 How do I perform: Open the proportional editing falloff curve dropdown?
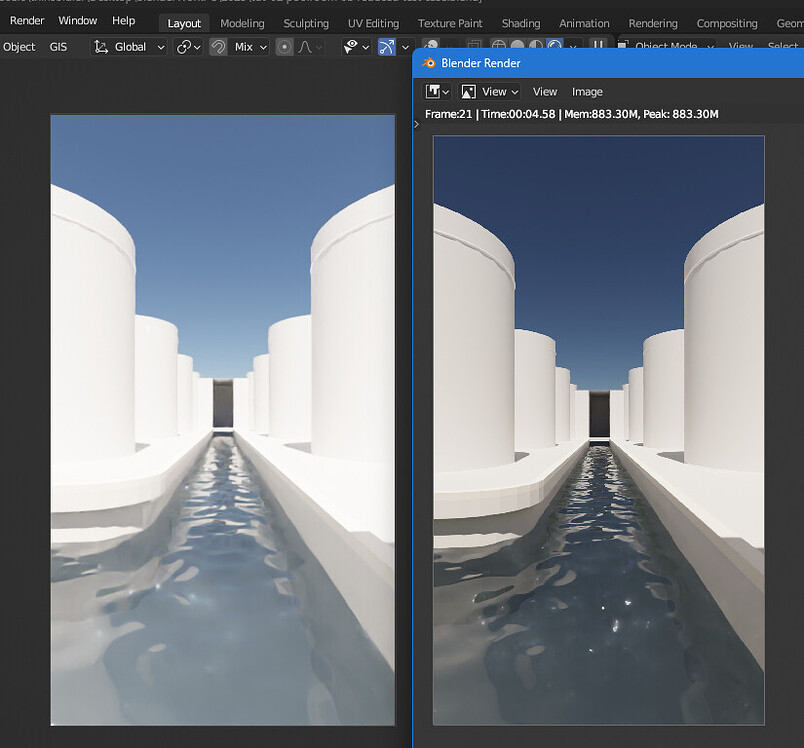pos(310,47)
